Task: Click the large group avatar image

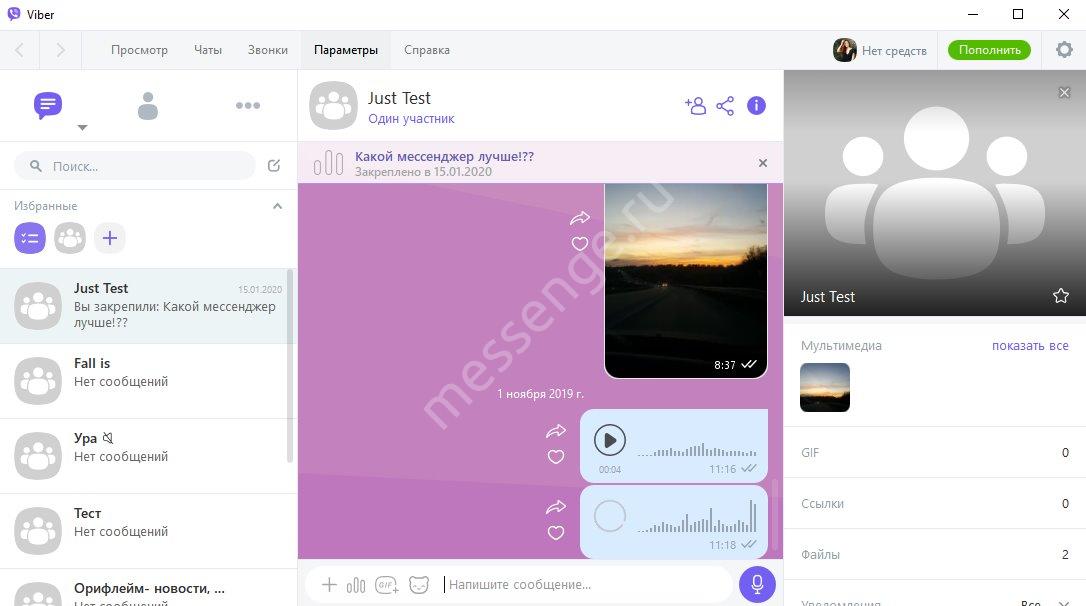Action: coord(935,193)
